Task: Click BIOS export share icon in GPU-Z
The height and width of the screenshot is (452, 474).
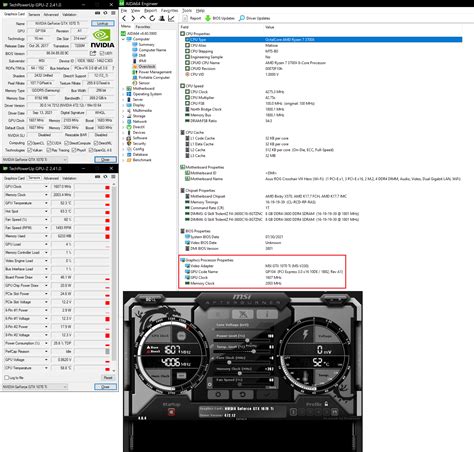Action: point(93,53)
